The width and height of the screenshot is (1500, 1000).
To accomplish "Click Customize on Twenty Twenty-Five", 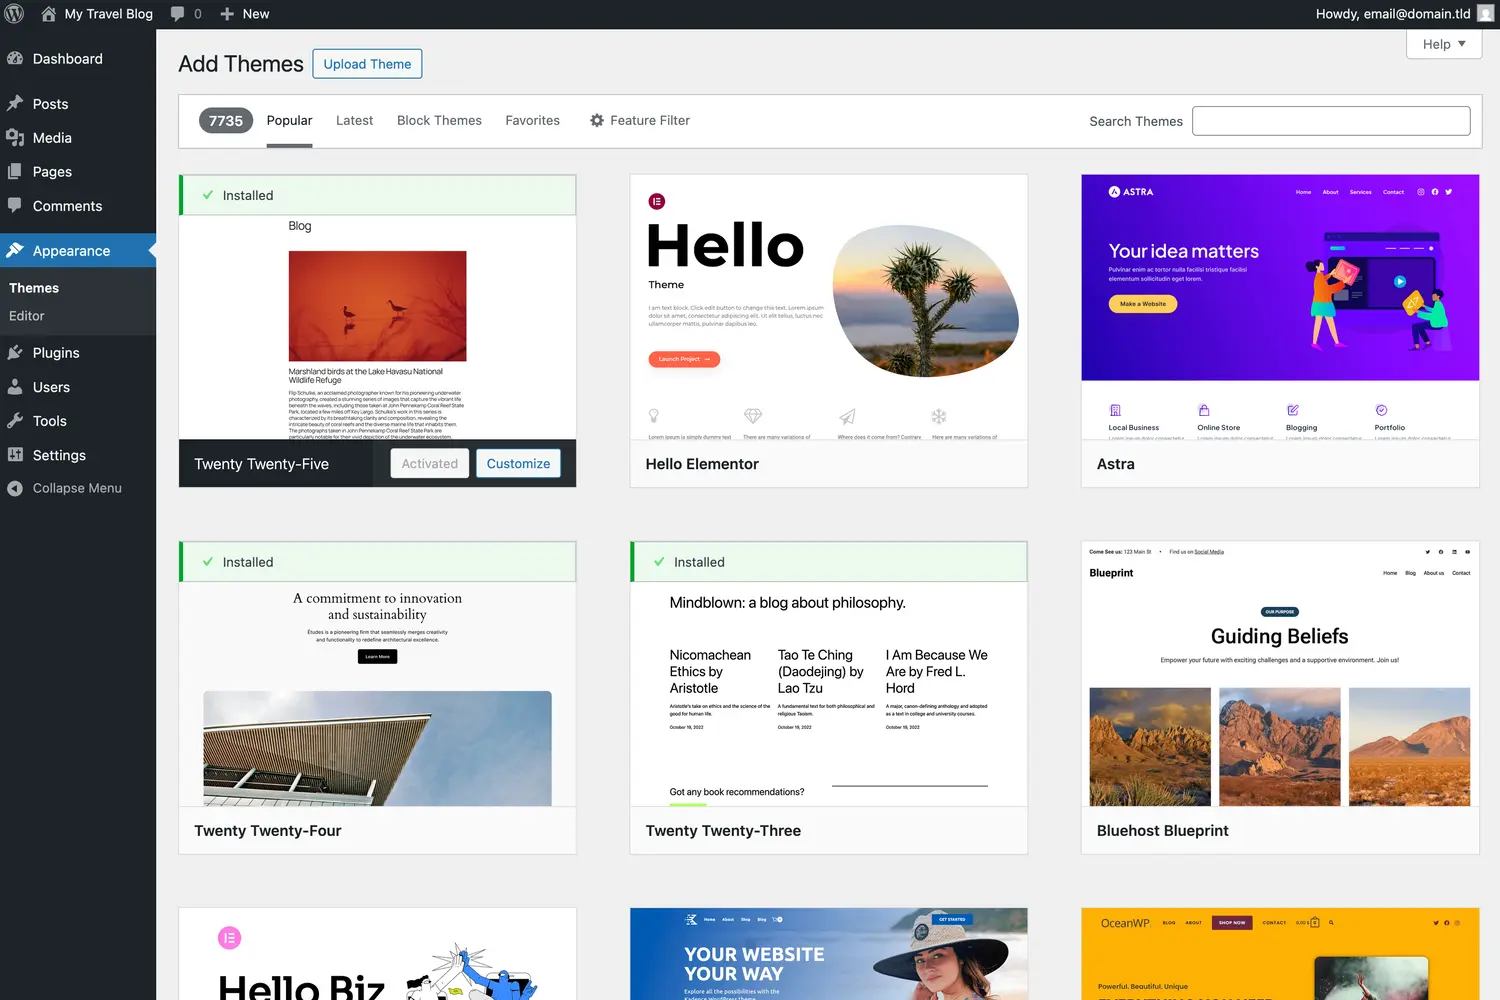I will pyautogui.click(x=518, y=463).
